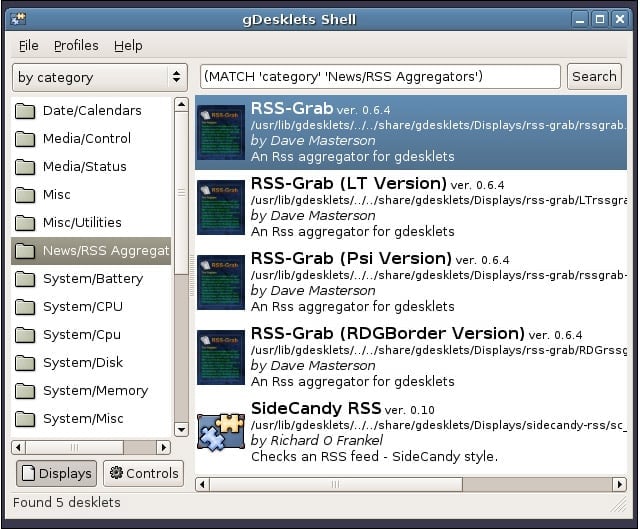Click the RSS-Grab (LT Version) thumbnail
This screenshot has width=640, height=529.
click(221, 208)
